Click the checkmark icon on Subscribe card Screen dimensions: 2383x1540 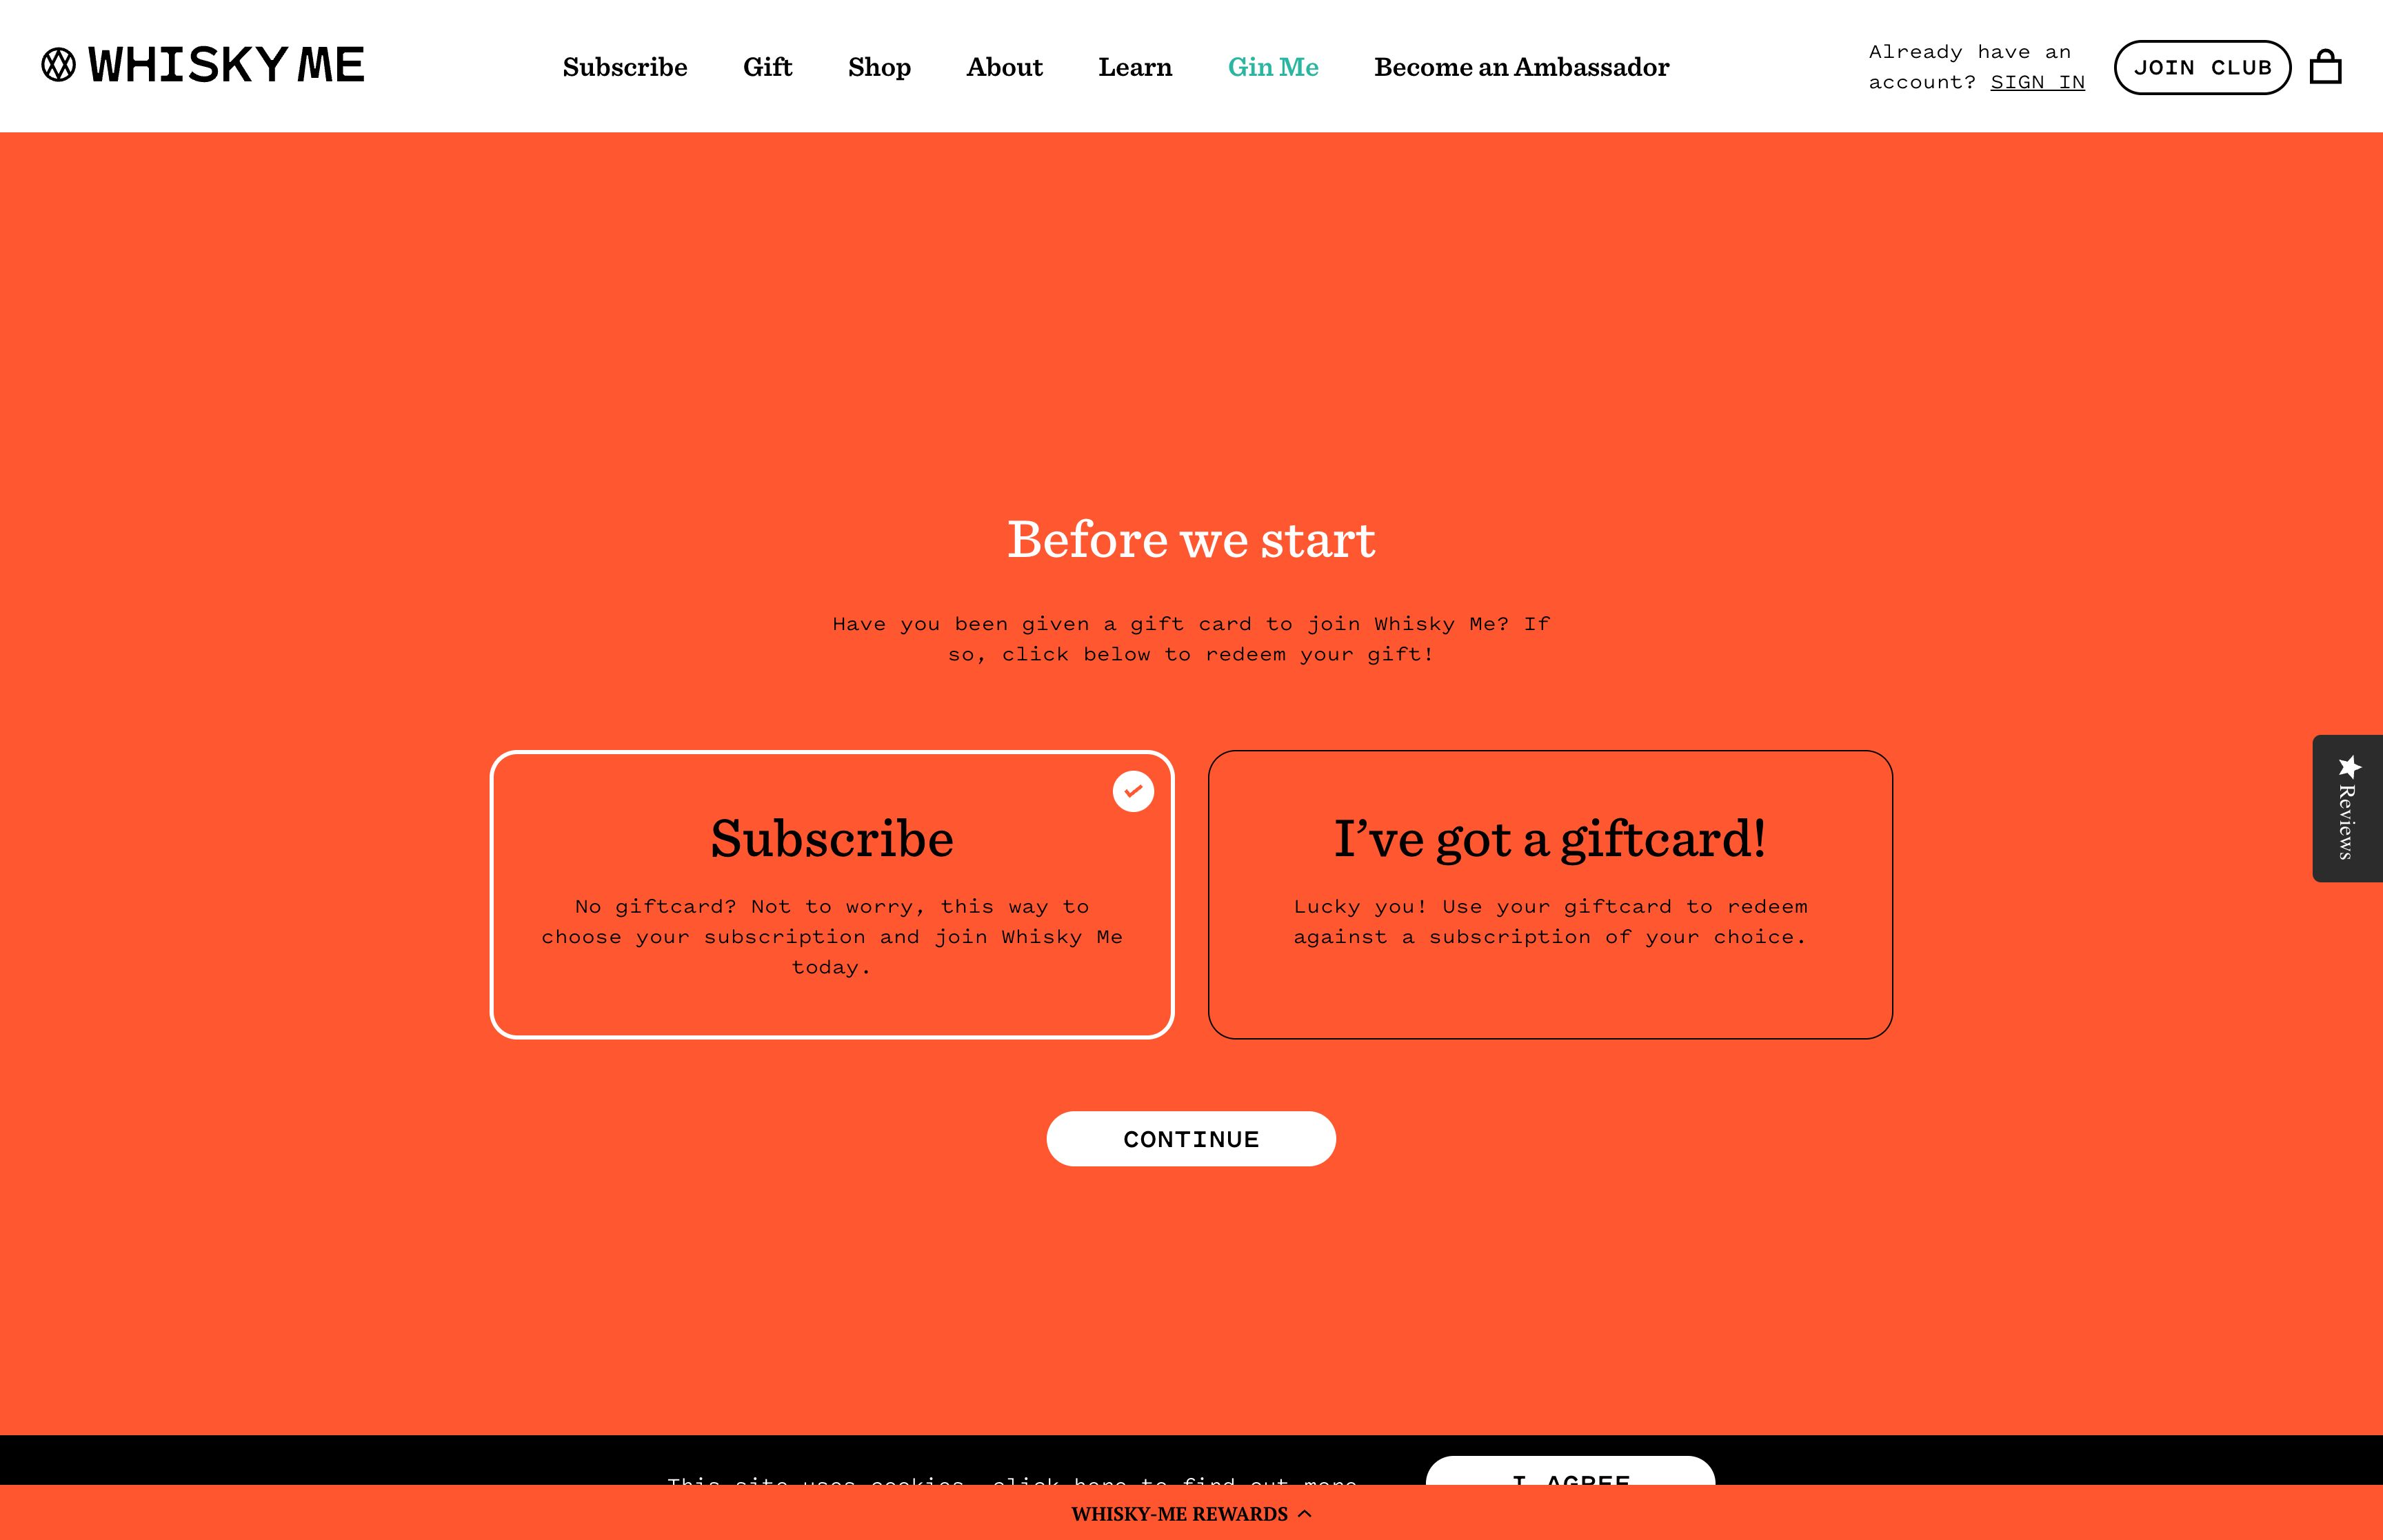[1132, 790]
